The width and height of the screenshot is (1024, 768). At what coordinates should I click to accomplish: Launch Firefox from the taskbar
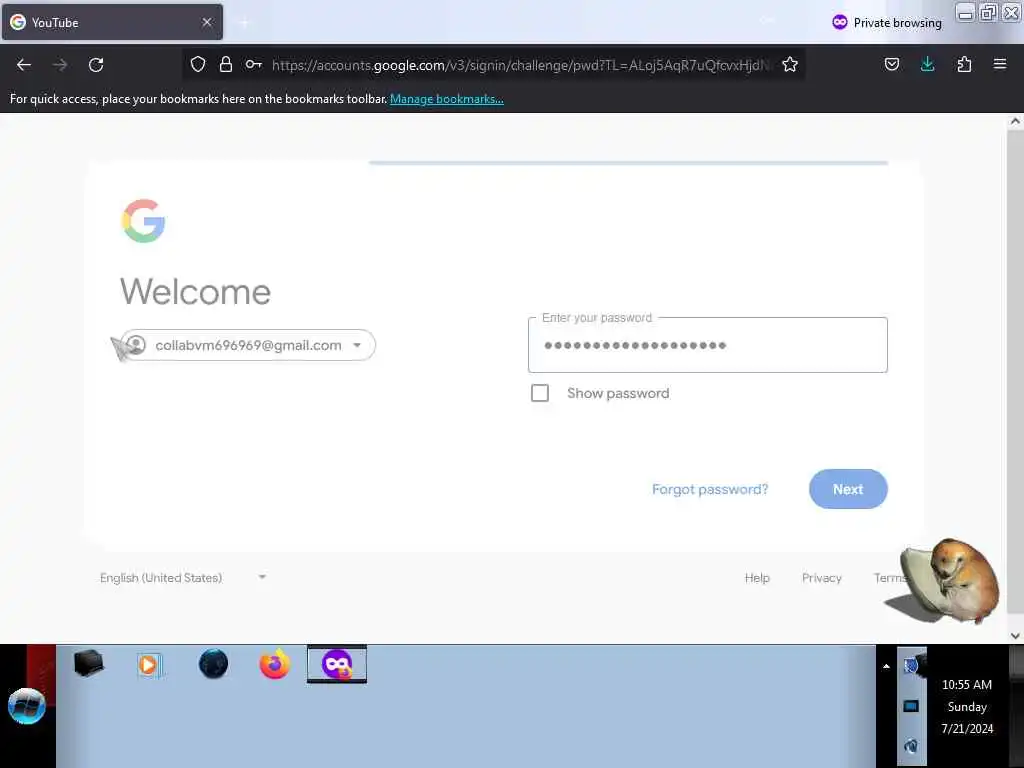pos(274,665)
